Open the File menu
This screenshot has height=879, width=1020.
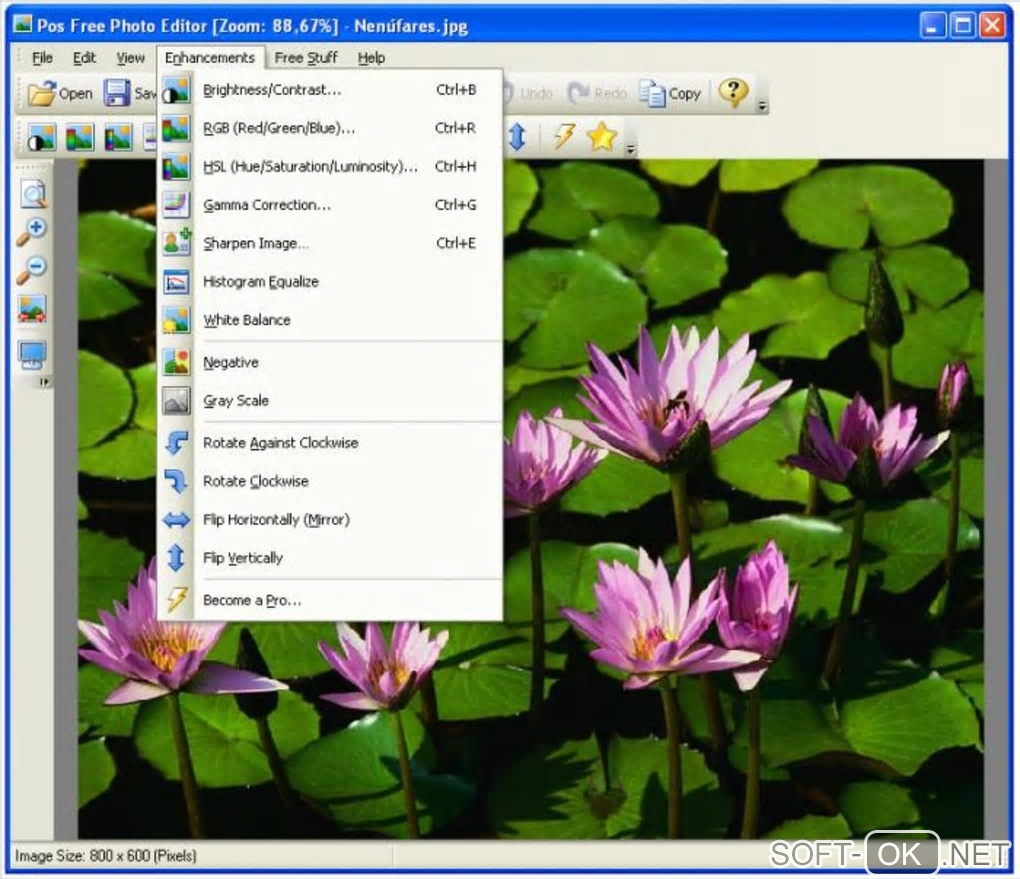tap(42, 58)
